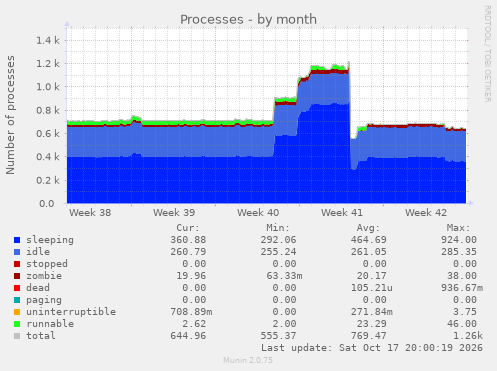497x371 pixels.
Task: Click total current value 644.96
Action: click(188, 336)
